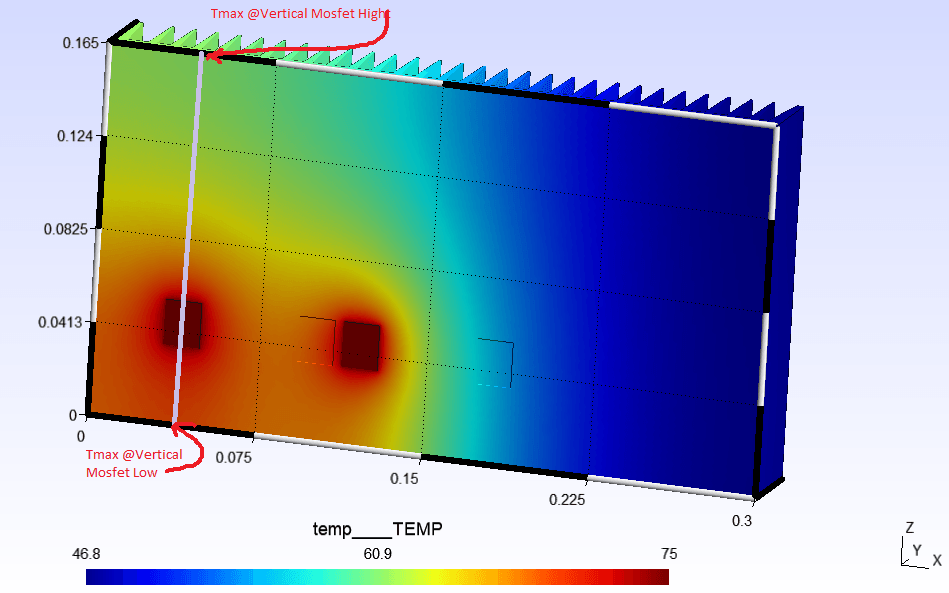Select the 0.15 width axis label
The height and width of the screenshot is (593, 949).
404,479
